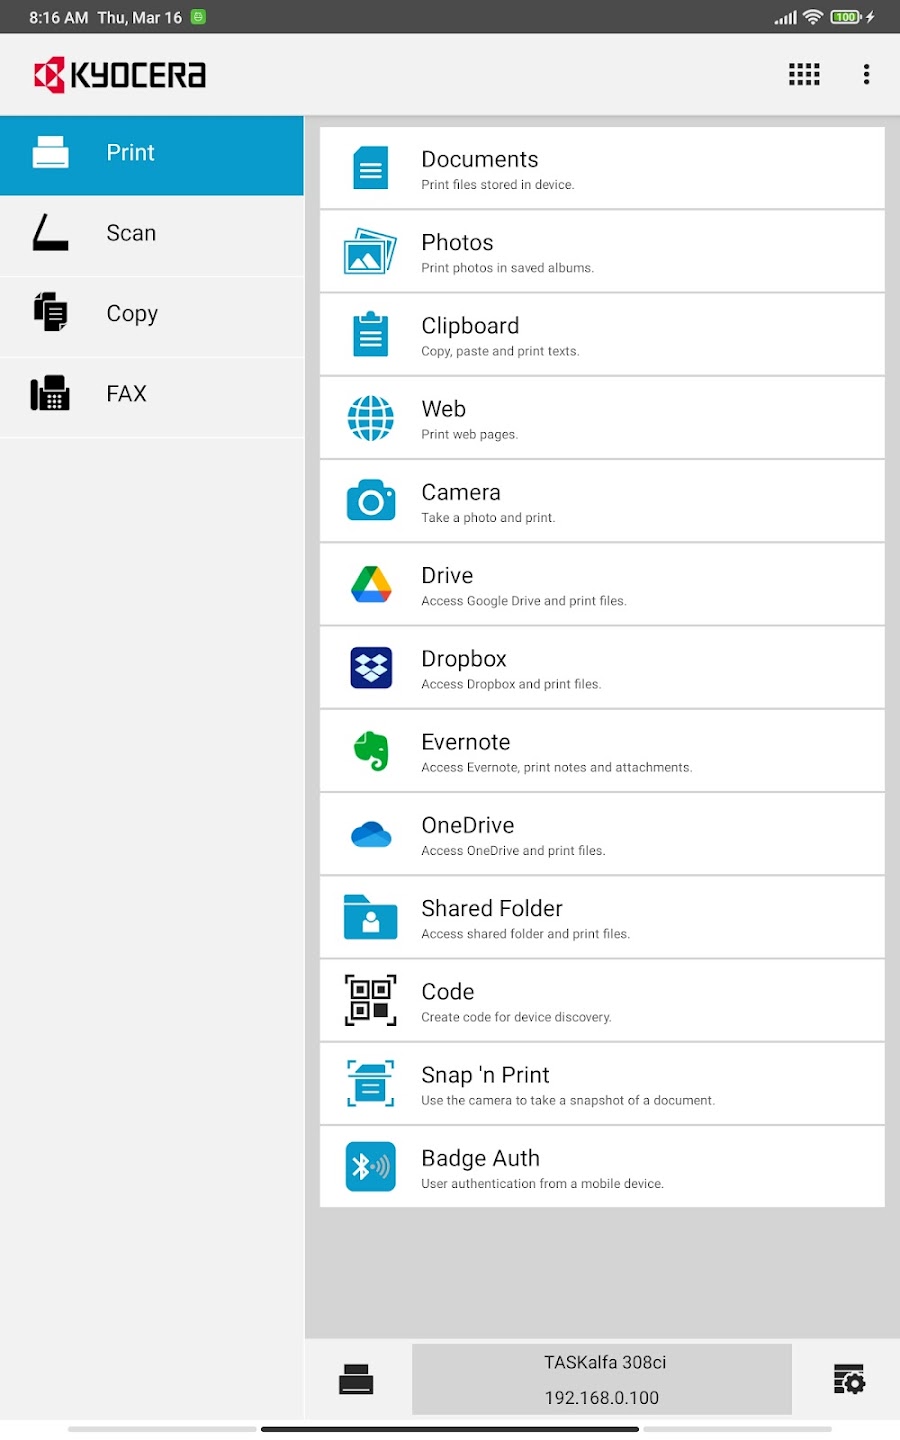Open the three-dot overflow menu

point(866,74)
